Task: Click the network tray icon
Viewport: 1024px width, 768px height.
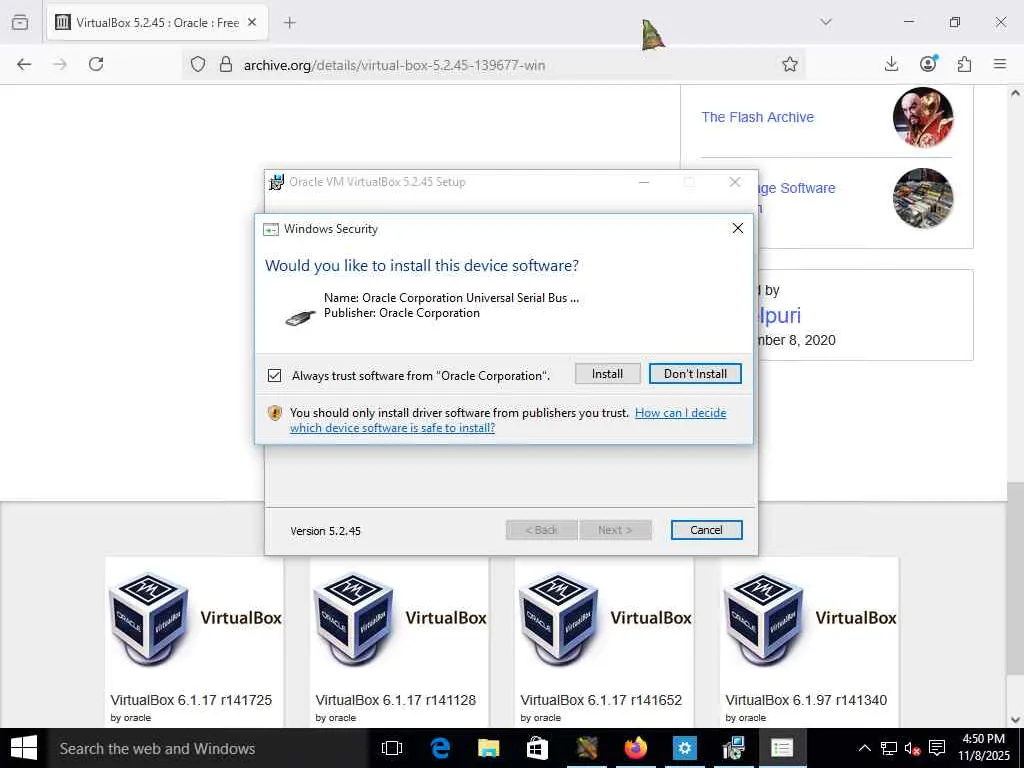Action: tap(889, 748)
